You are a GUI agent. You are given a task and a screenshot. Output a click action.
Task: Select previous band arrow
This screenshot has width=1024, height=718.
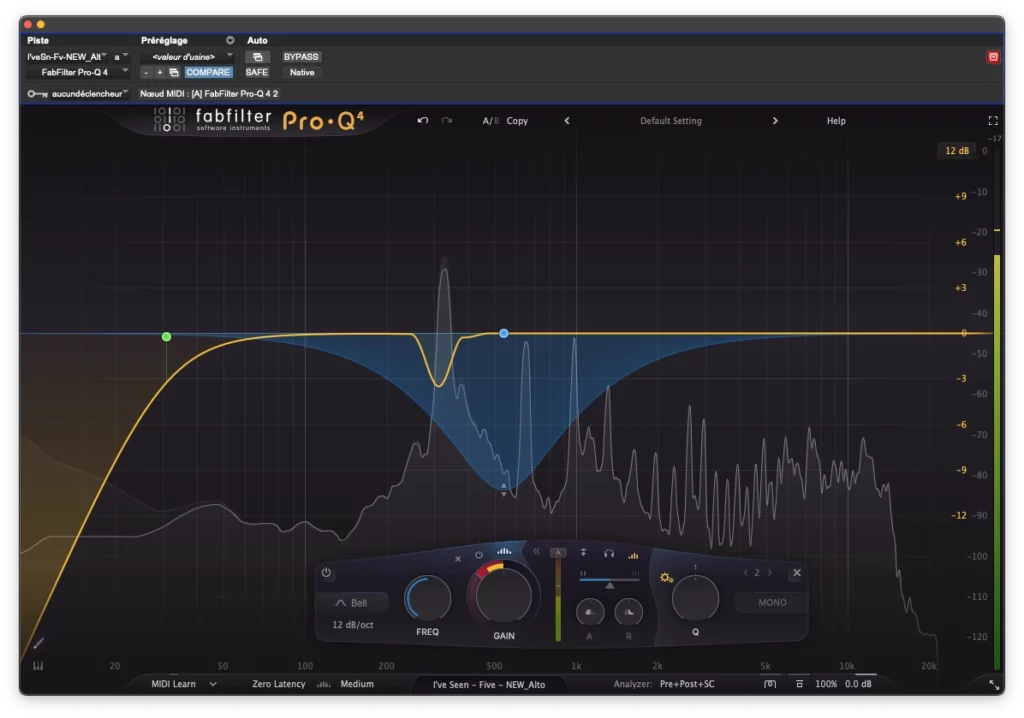pos(745,572)
